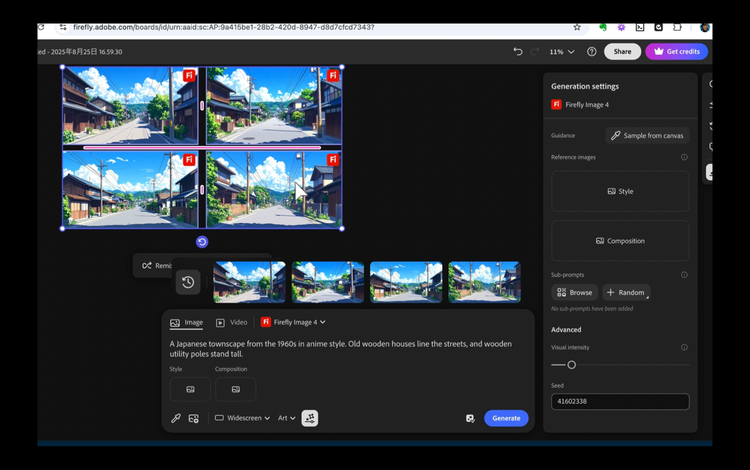
Task: Click the blue Generate button
Action: pyautogui.click(x=506, y=418)
